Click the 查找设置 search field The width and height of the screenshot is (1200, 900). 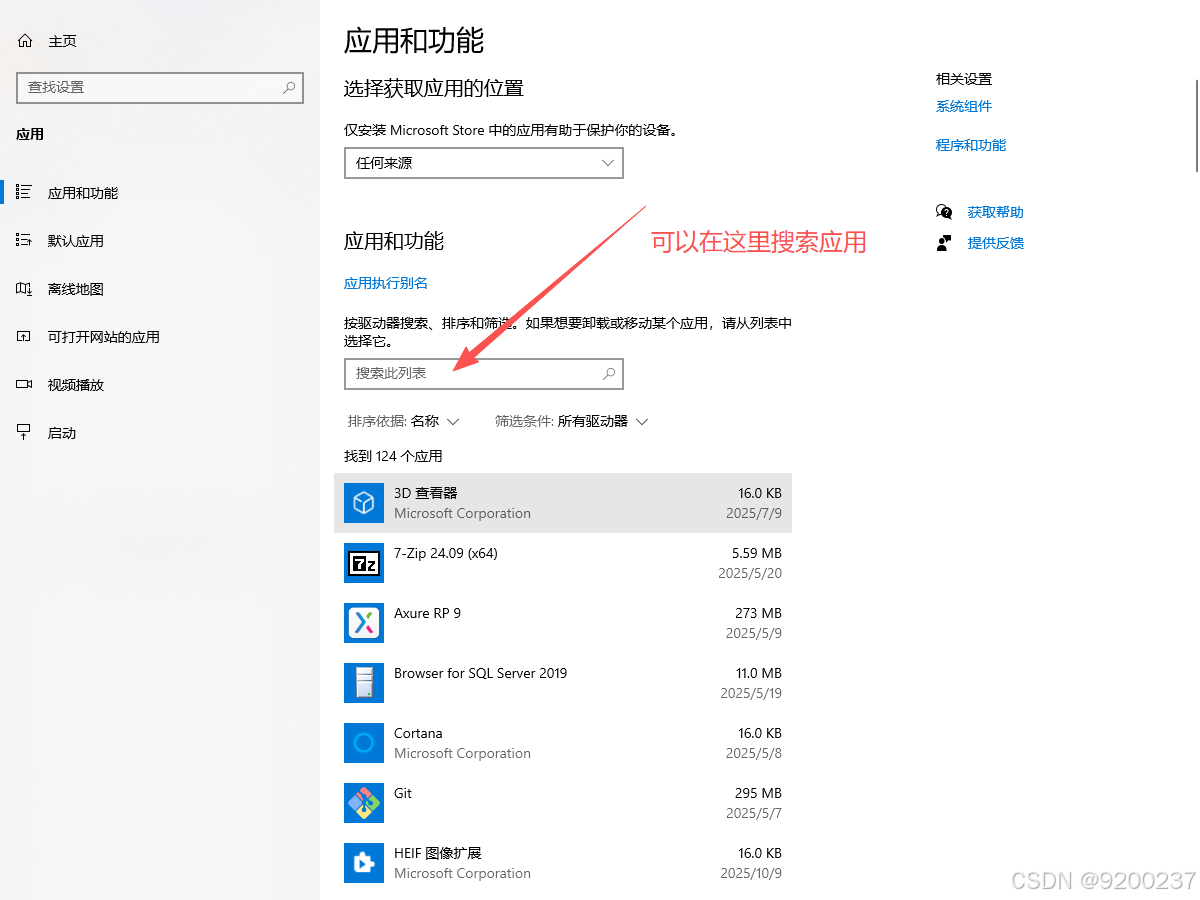click(x=160, y=88)
